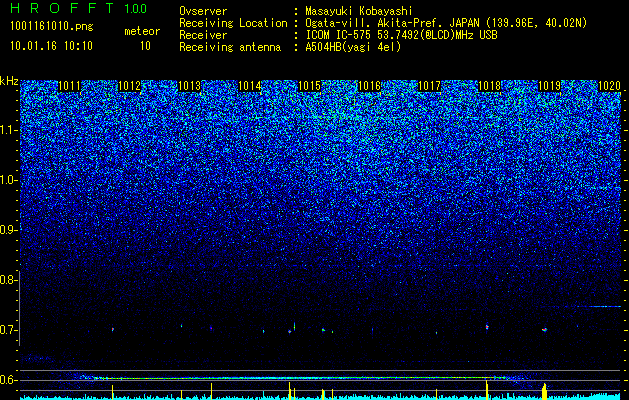Select the 1018 minute marker
This screenshot has height=400, width=629.
click(489, 86)
